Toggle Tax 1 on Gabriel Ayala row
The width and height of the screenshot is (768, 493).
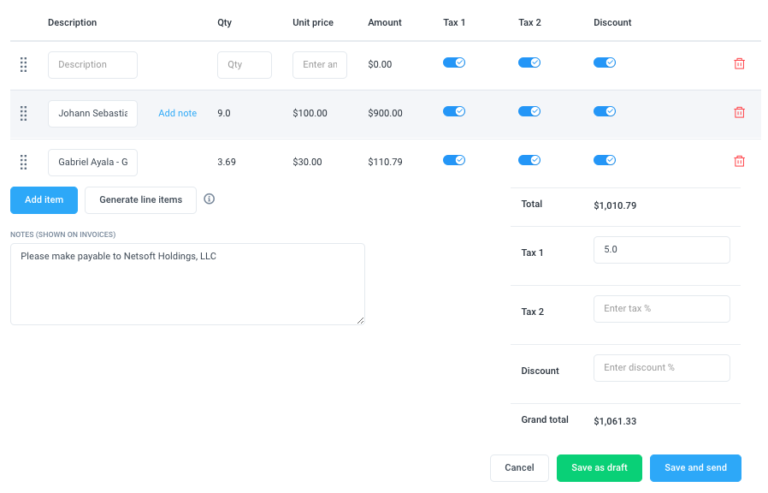point(454,159)
